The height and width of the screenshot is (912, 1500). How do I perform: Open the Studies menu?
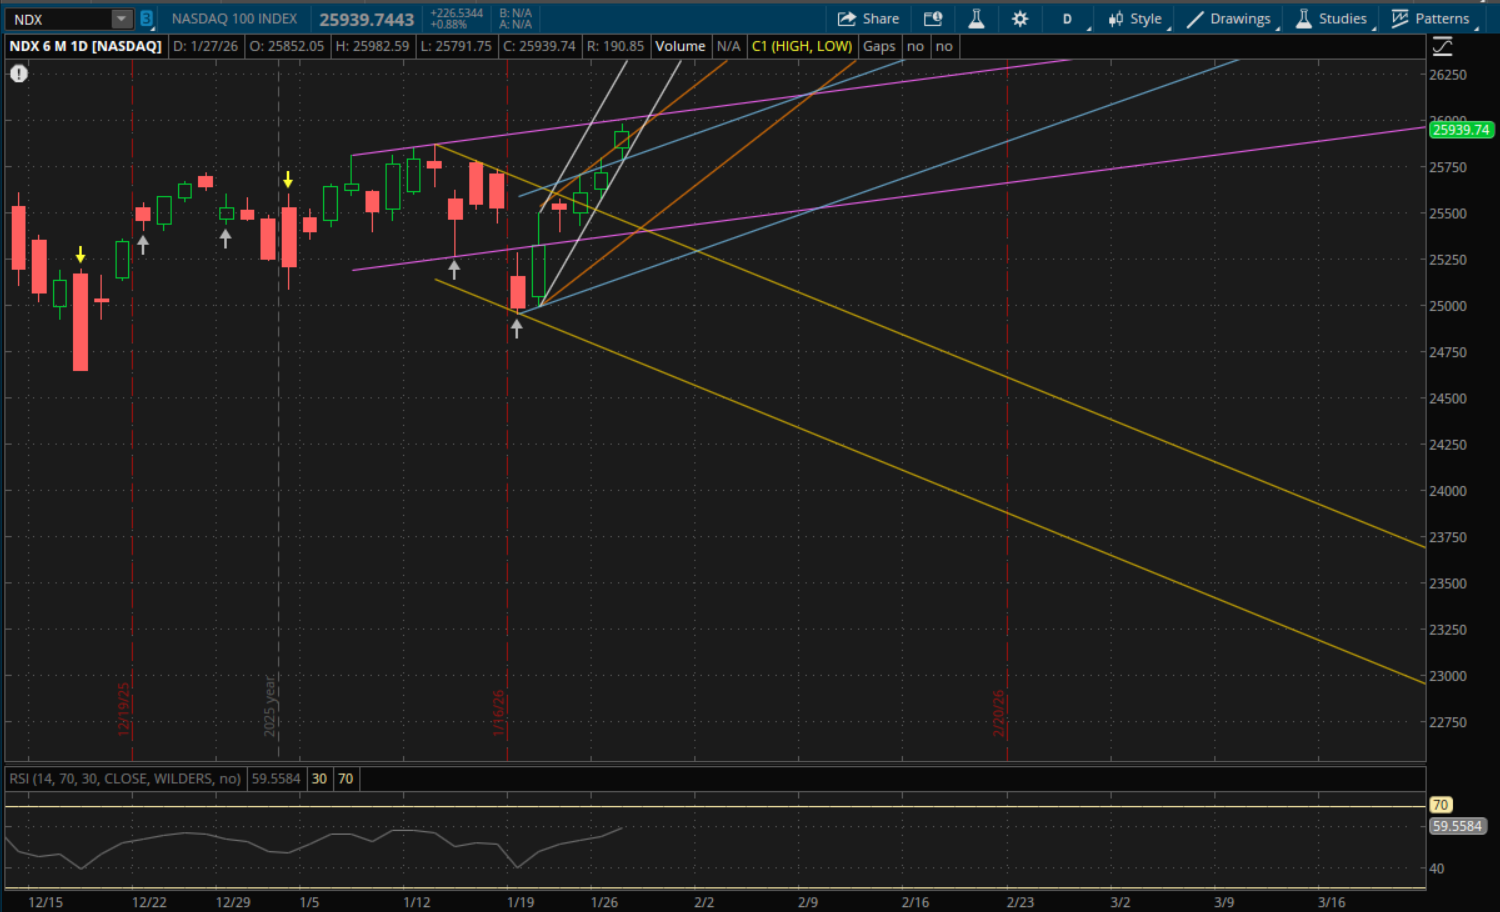click(1332, 19)
